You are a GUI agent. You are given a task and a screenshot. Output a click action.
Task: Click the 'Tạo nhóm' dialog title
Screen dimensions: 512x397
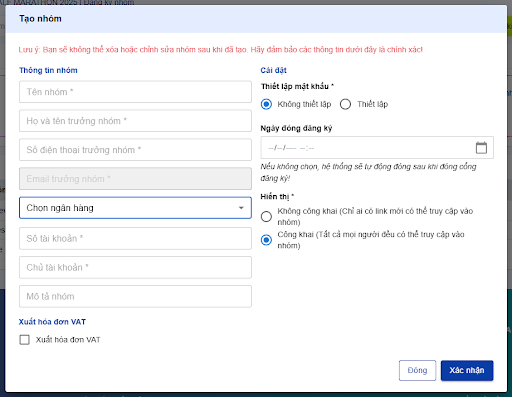(x=40, y=19)
